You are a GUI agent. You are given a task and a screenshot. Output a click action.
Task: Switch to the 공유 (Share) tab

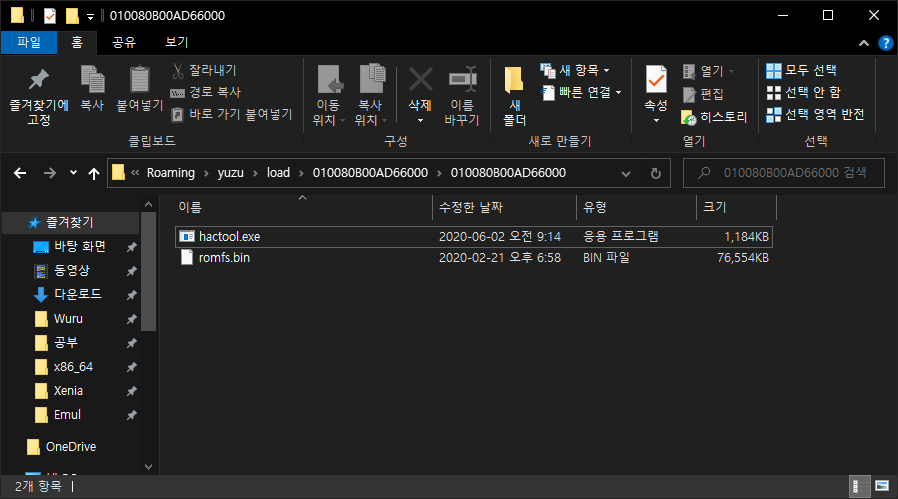coord(124,42)
